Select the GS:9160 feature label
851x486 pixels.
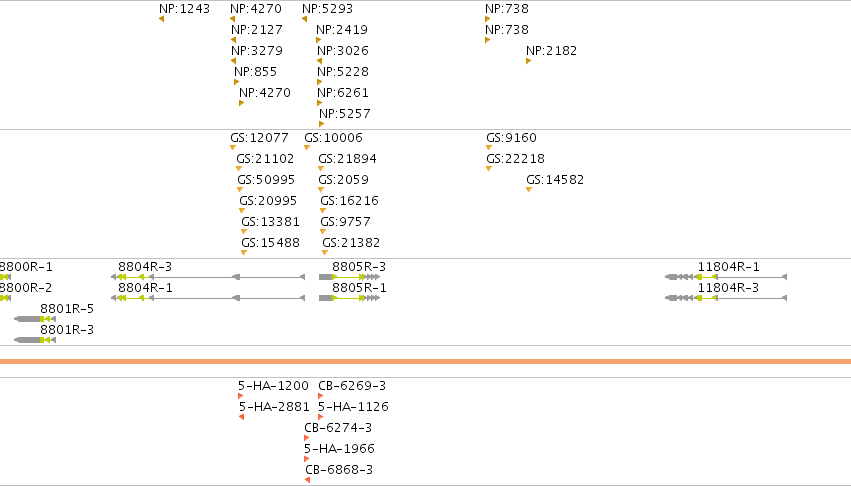coord(511,138)
